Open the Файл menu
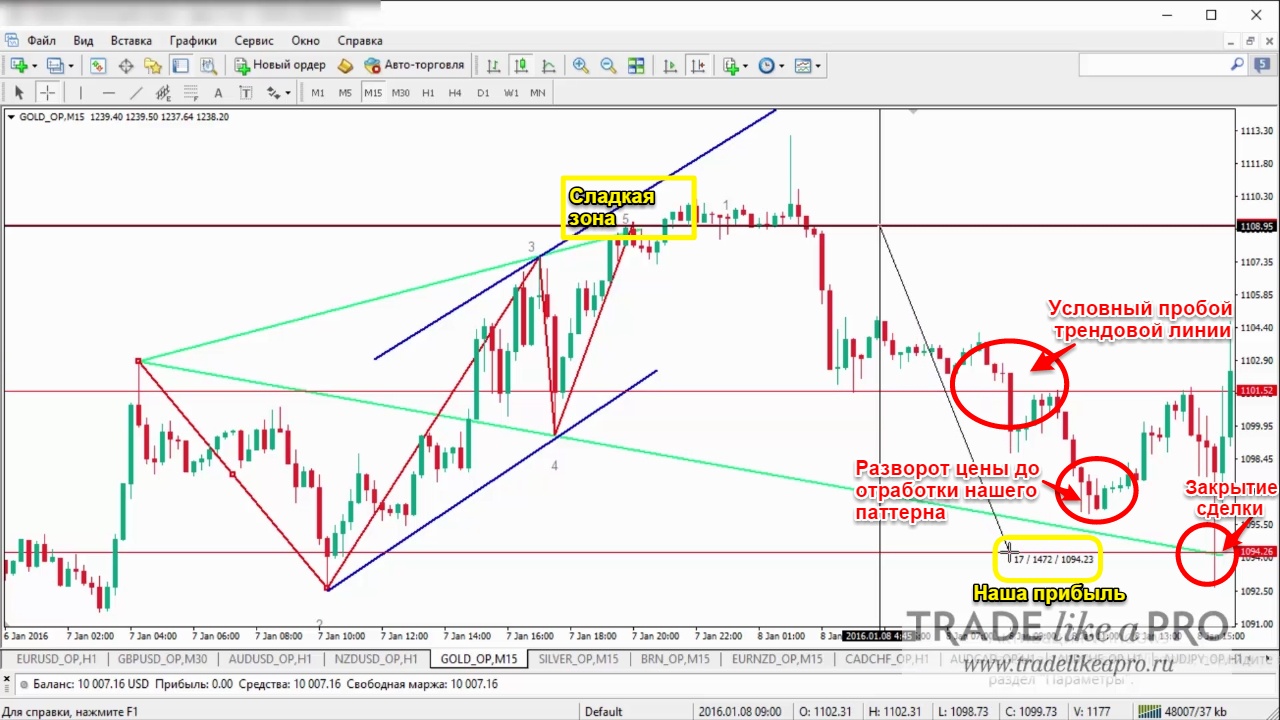 41,41
